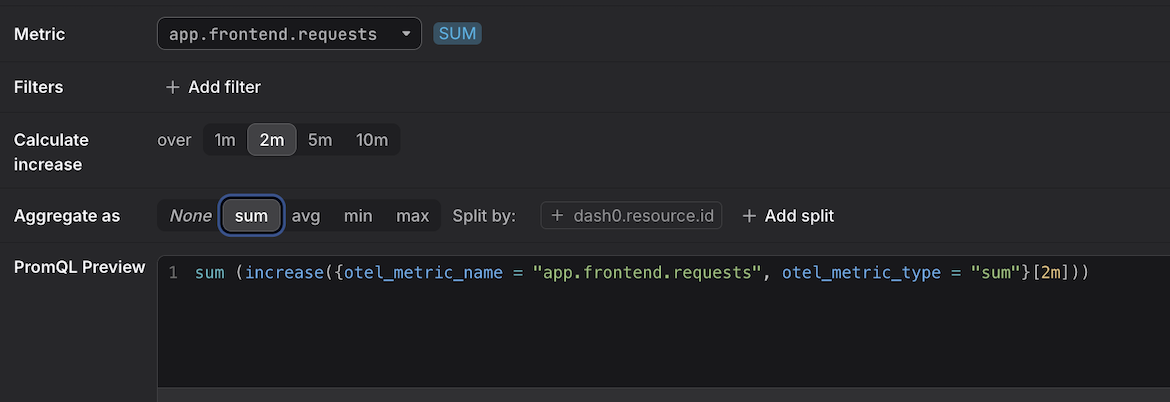Open the app.frontend.requests metric dropdown

273,34
